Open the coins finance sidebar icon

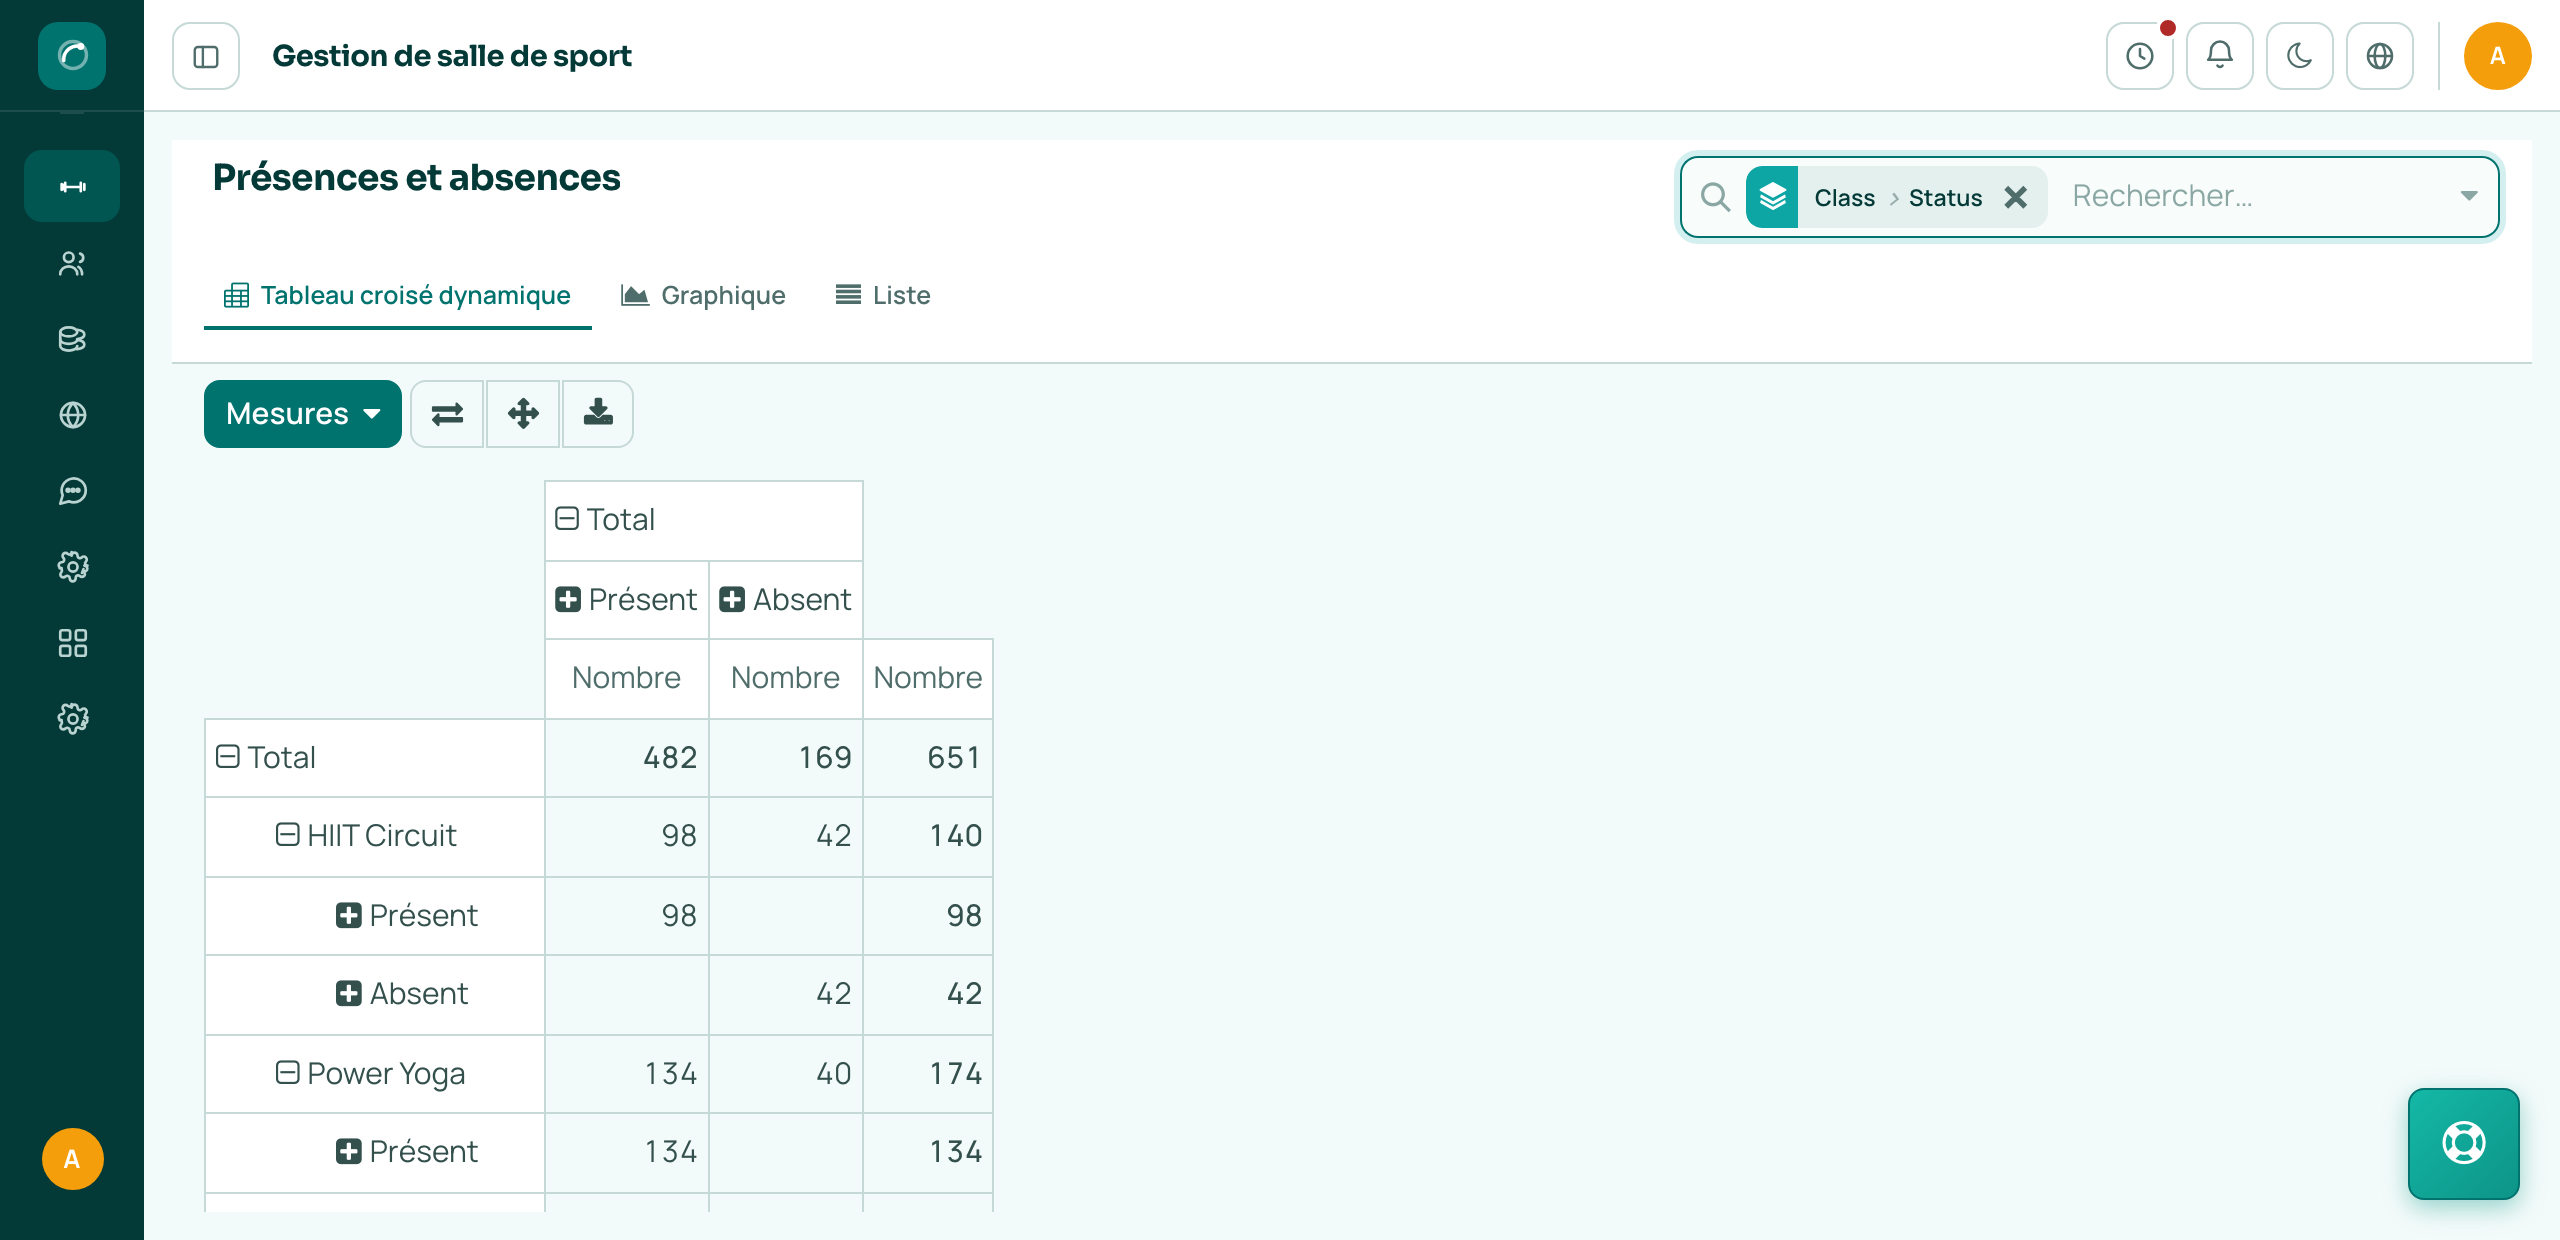[72, 339]
